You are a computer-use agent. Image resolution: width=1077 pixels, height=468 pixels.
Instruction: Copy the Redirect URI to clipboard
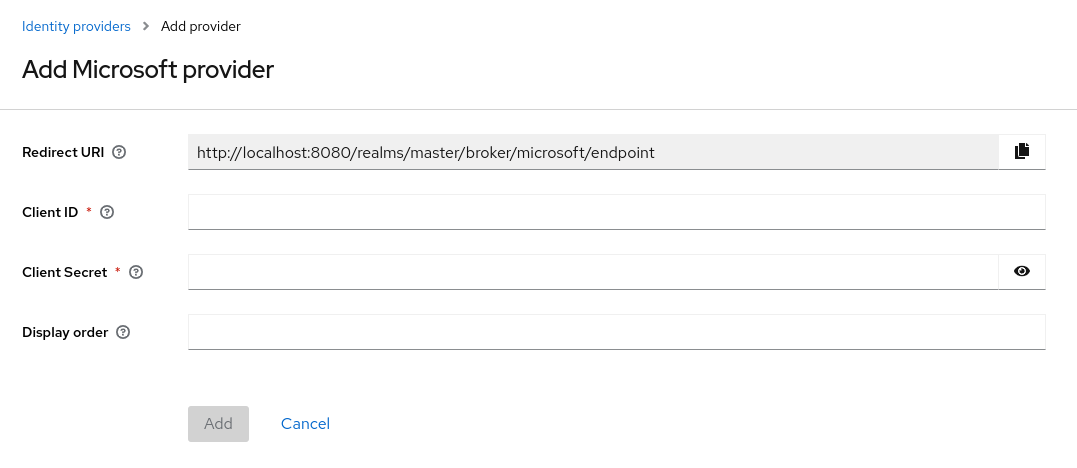point(1021,152)
